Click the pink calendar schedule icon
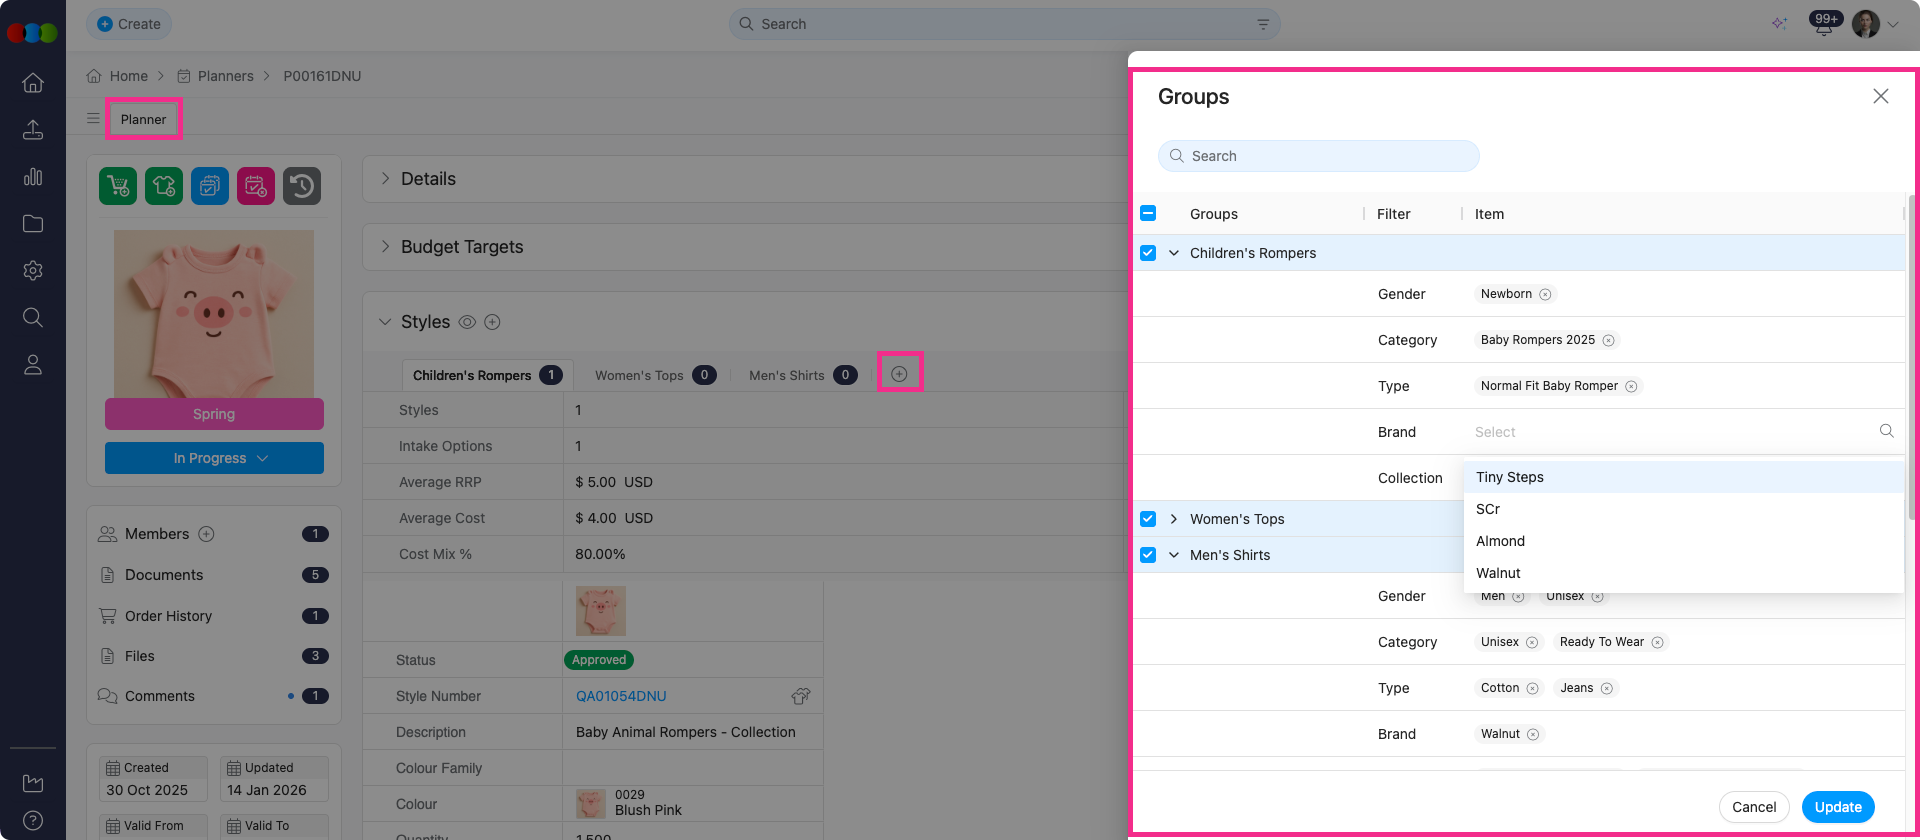 [x=256, y=186]
